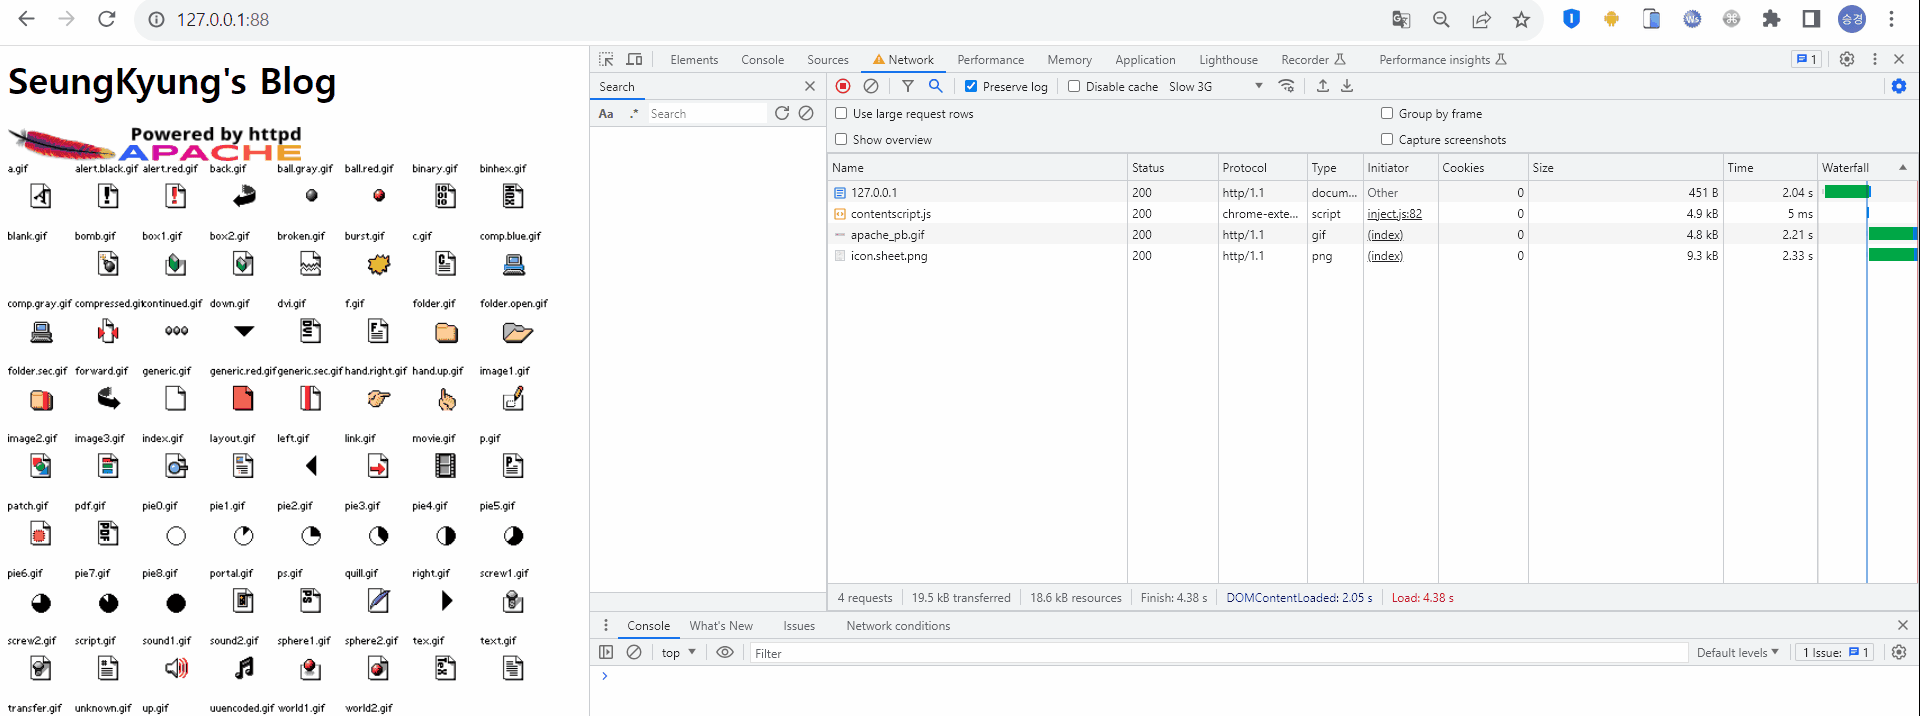Click the translate page icon
This screenshot has width=1920, height=716.
pyautogui.click(x=1401, y=19)
